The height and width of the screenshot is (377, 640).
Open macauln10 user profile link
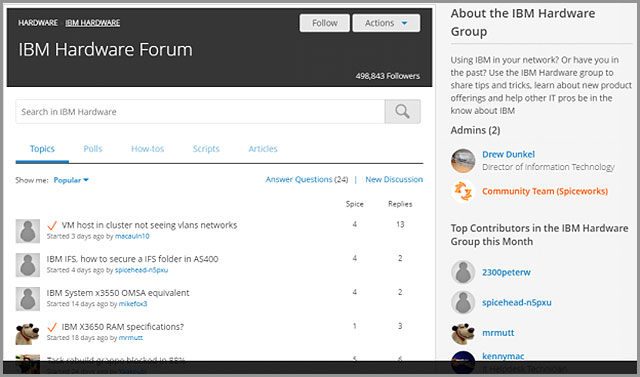[x=132, y=236]
